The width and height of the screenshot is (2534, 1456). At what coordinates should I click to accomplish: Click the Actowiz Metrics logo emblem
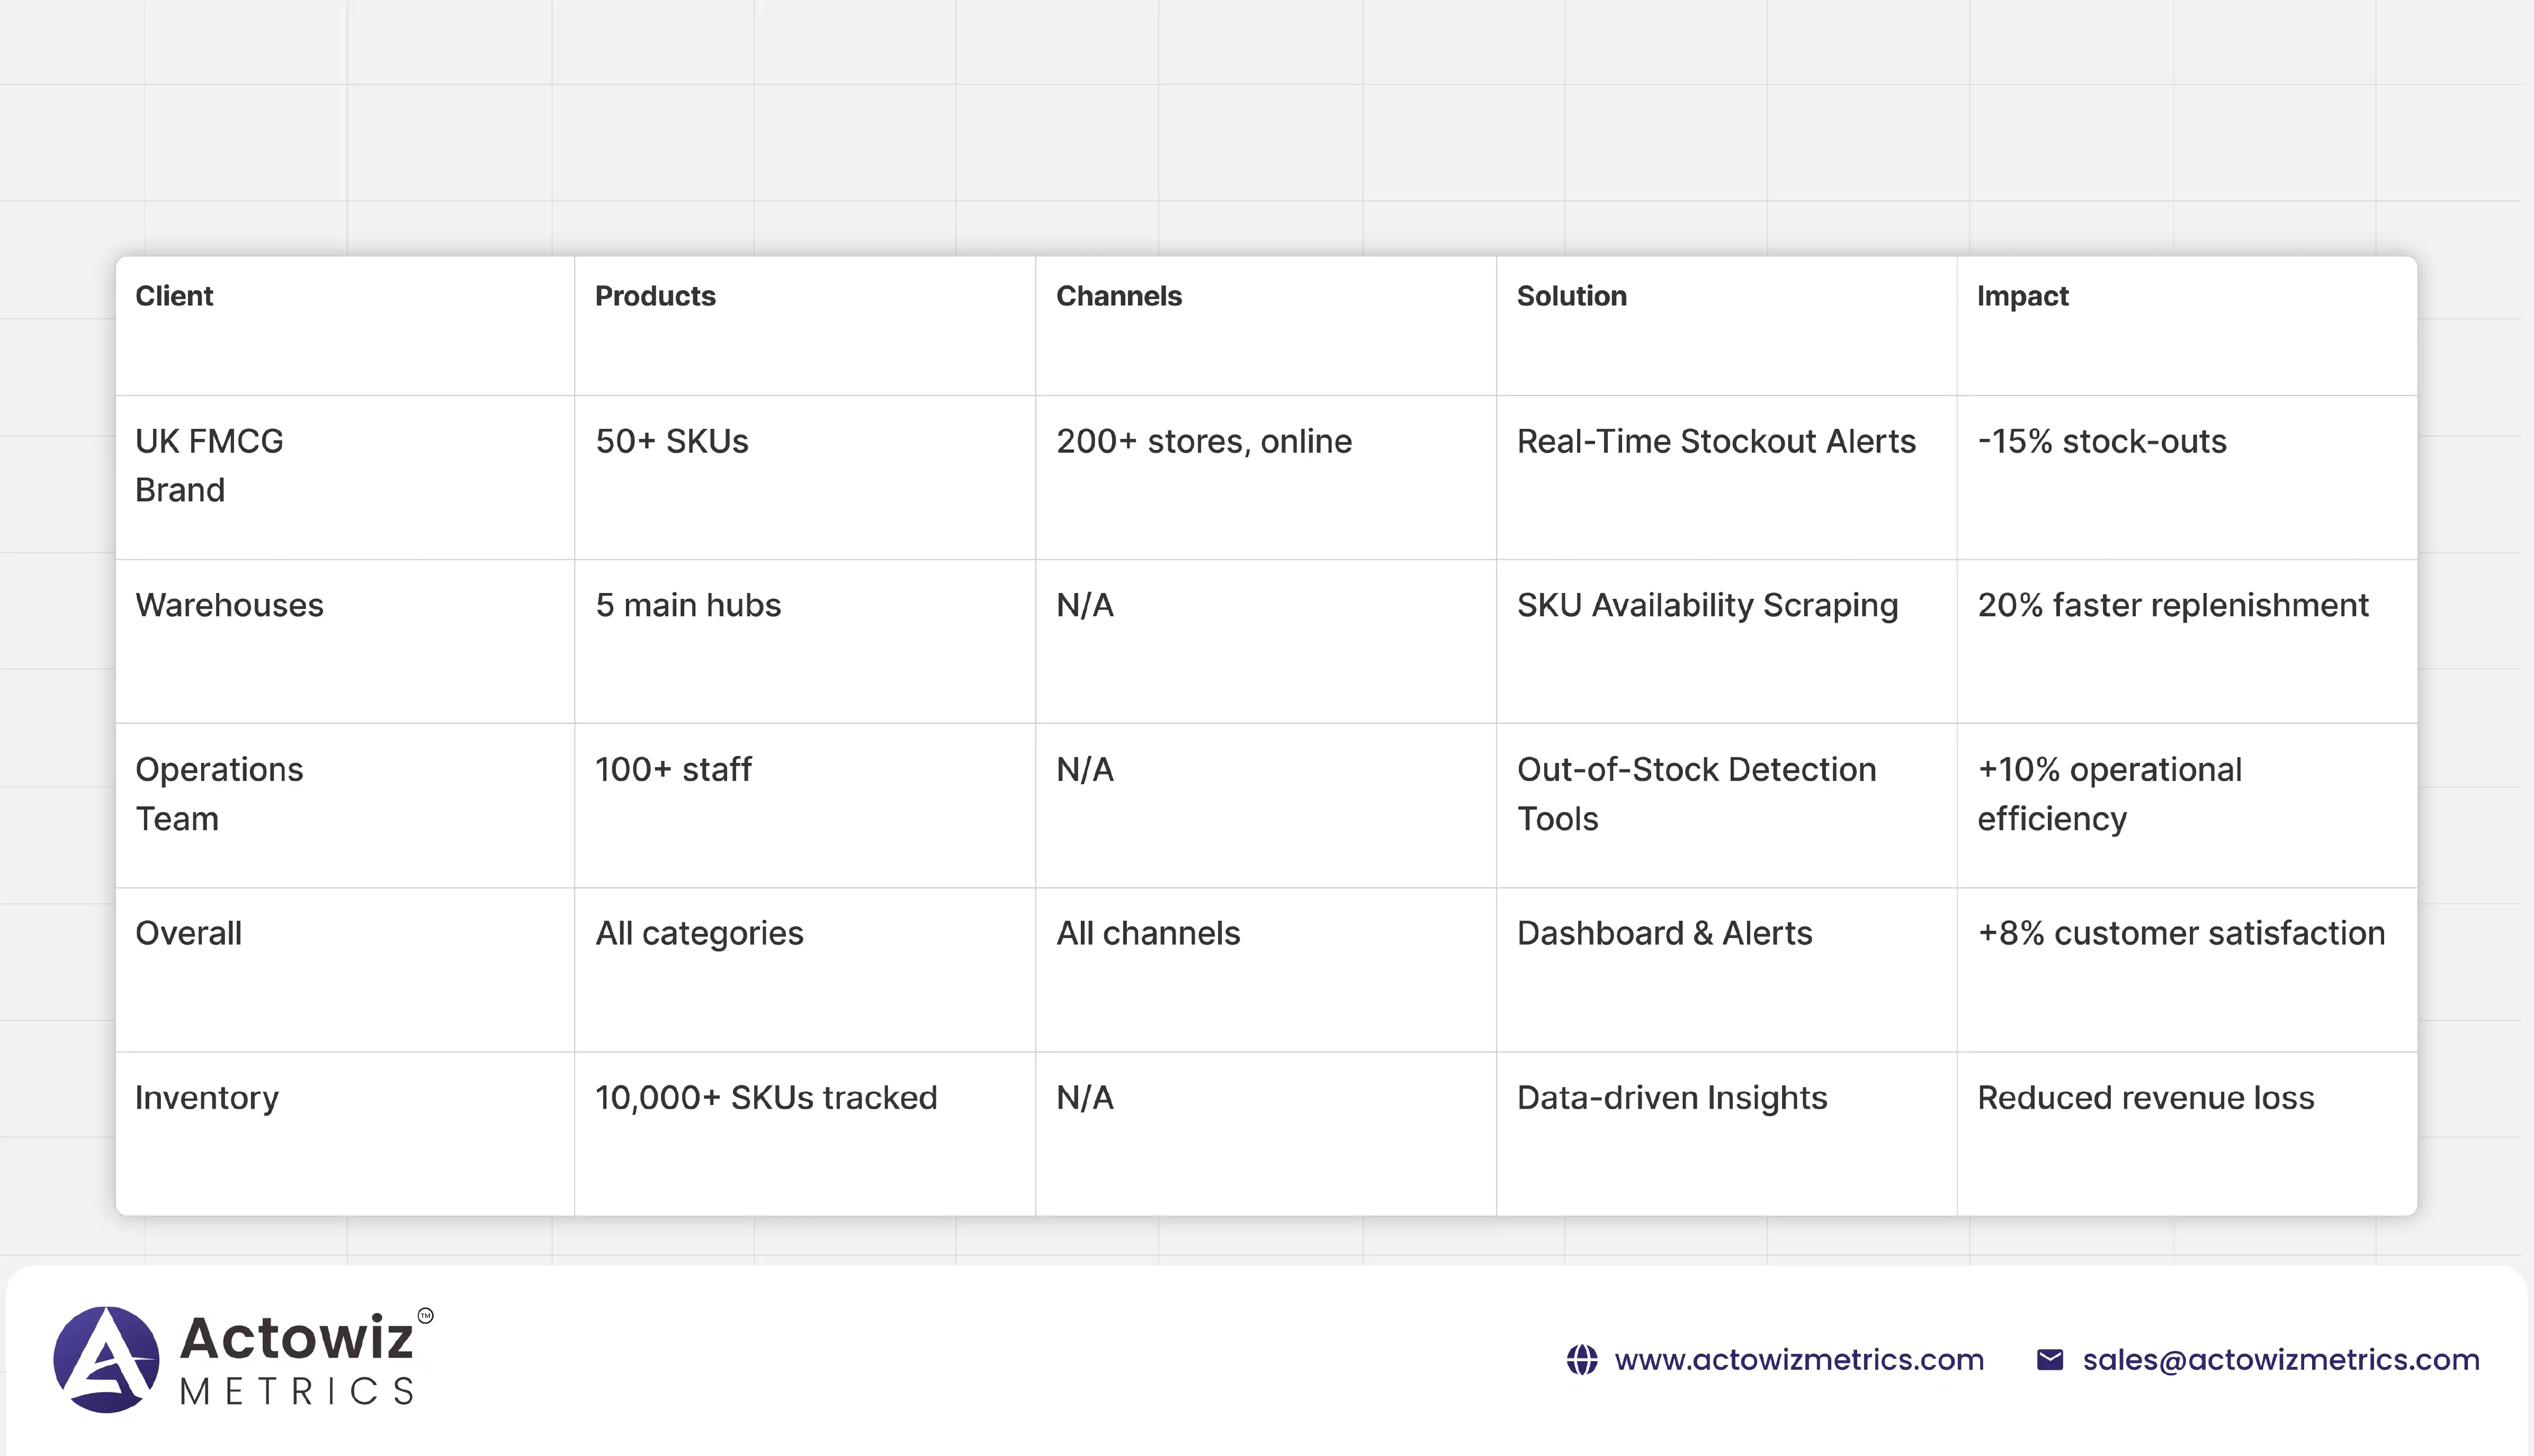(106, 1359)
